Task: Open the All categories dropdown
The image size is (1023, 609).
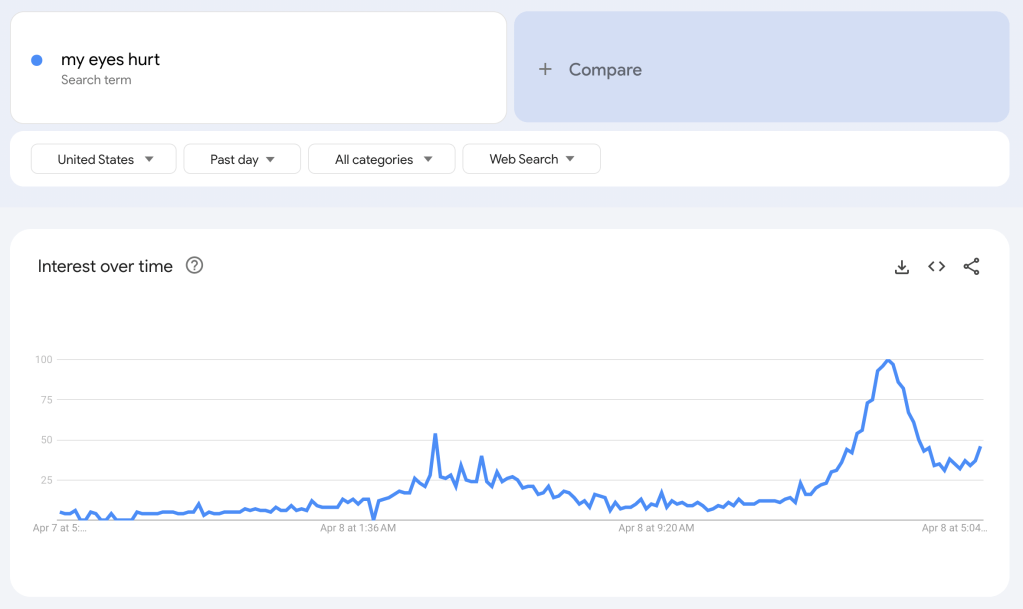Action: click(382, 159)
